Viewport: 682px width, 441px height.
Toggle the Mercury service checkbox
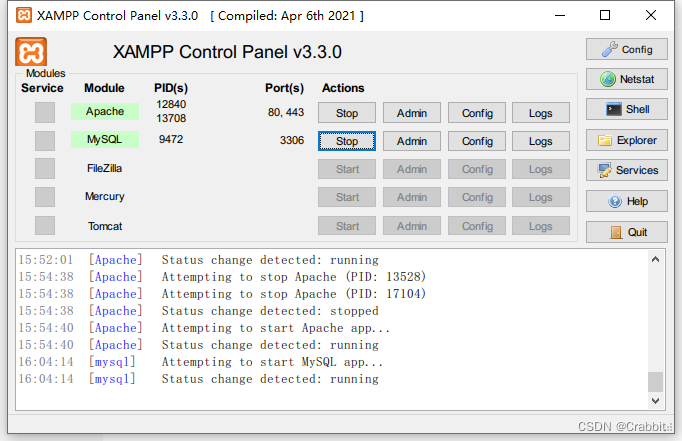[x=45, y=197]
